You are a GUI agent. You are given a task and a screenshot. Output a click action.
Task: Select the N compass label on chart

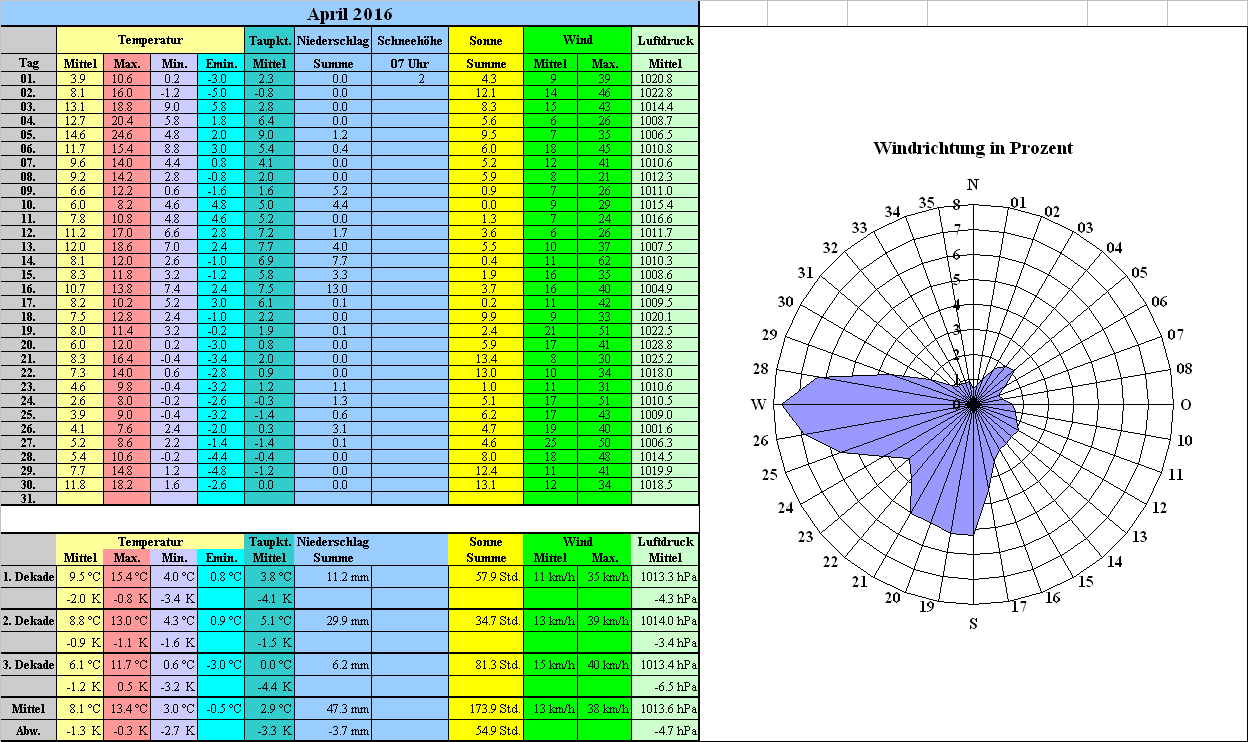973,184
